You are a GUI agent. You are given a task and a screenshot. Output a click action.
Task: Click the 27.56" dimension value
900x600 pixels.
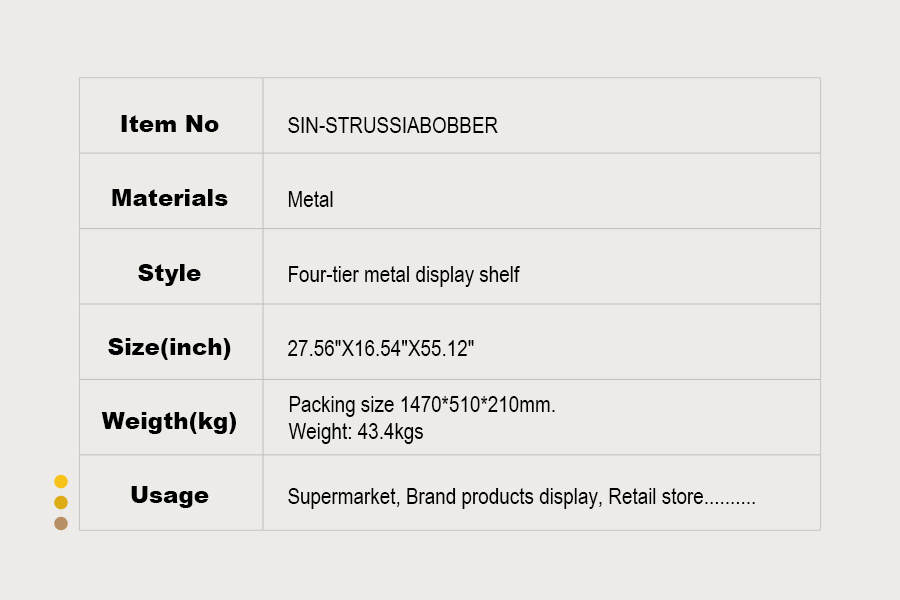pyautogui.click(x=311, y=350)
